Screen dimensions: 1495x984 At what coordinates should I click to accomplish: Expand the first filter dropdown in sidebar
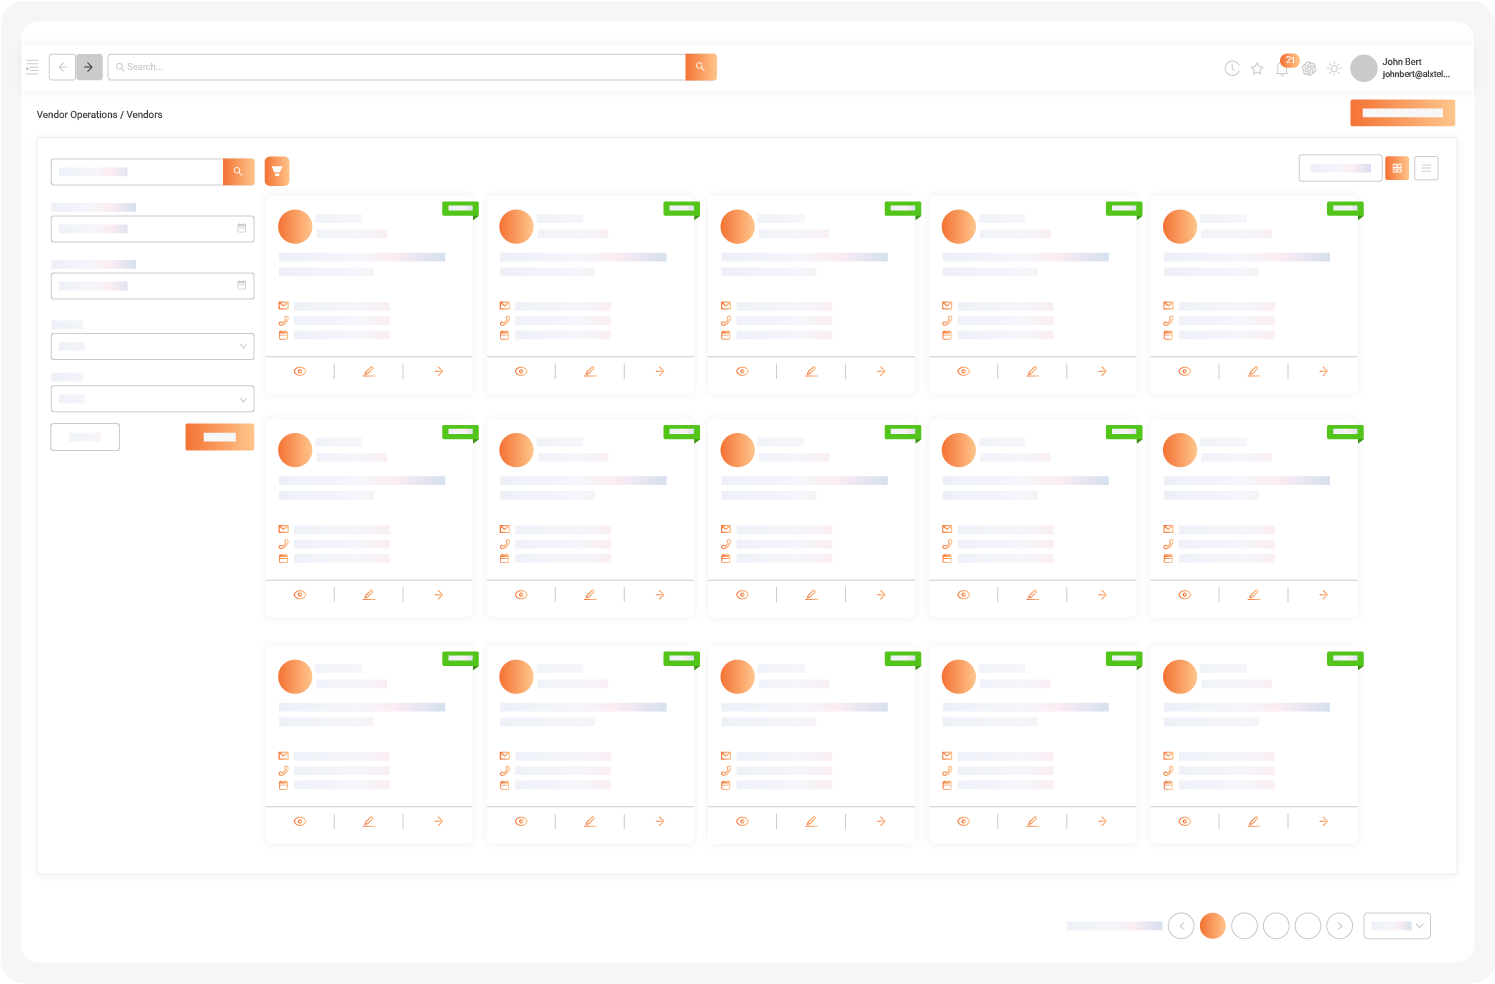(152, 346)
